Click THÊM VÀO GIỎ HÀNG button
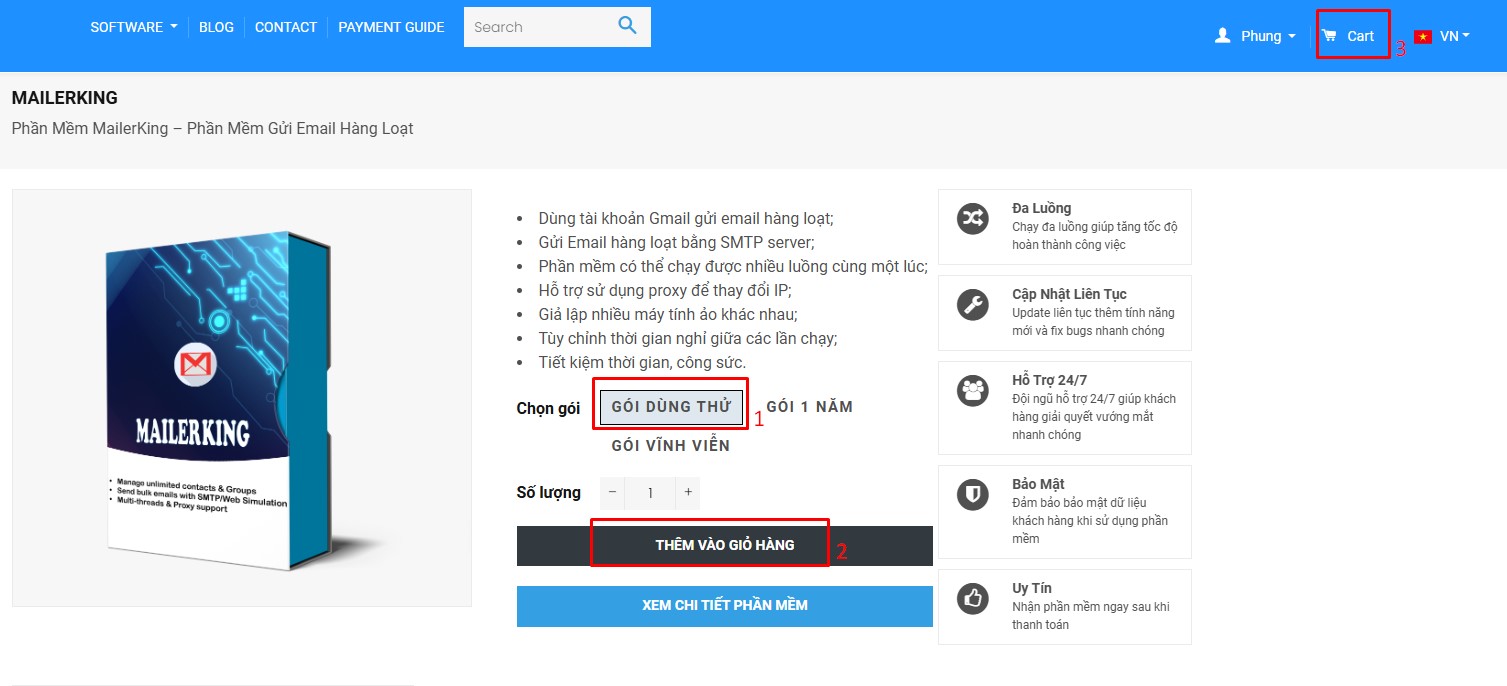The height and width of the screenshot is (686, 1507). (725, 546)
